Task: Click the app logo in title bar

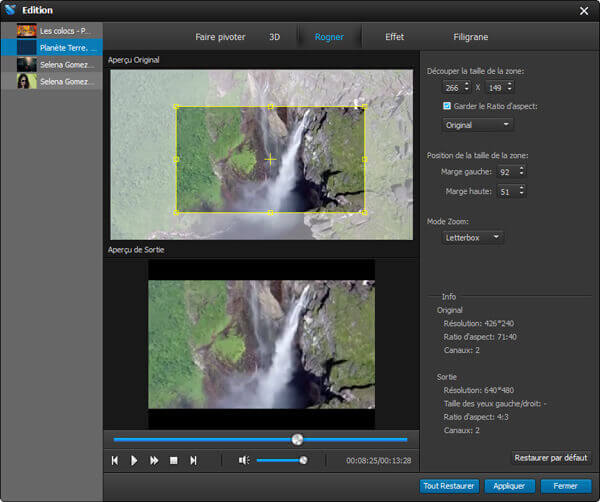Action: click(10, 10)
